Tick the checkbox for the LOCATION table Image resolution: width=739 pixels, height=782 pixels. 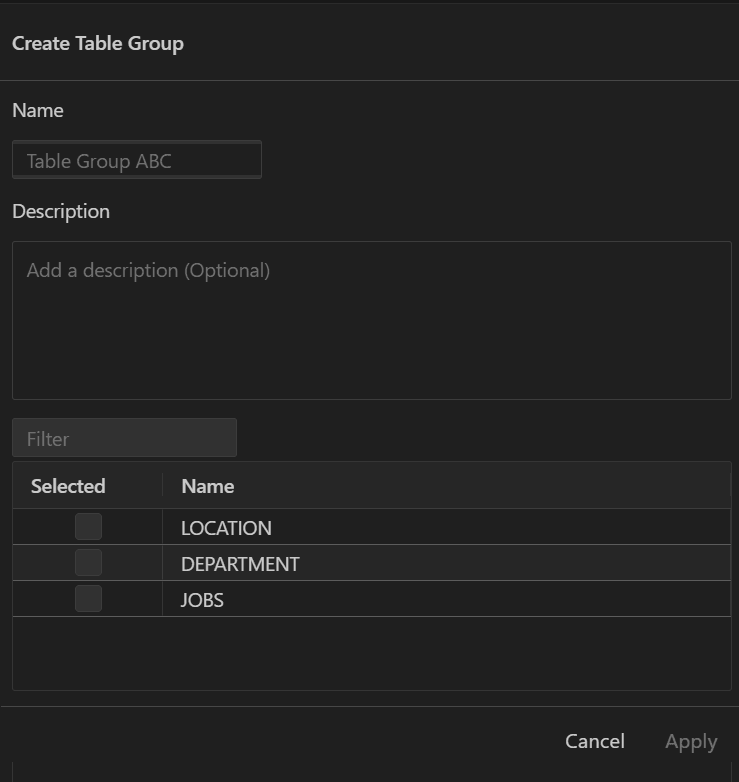88,527
